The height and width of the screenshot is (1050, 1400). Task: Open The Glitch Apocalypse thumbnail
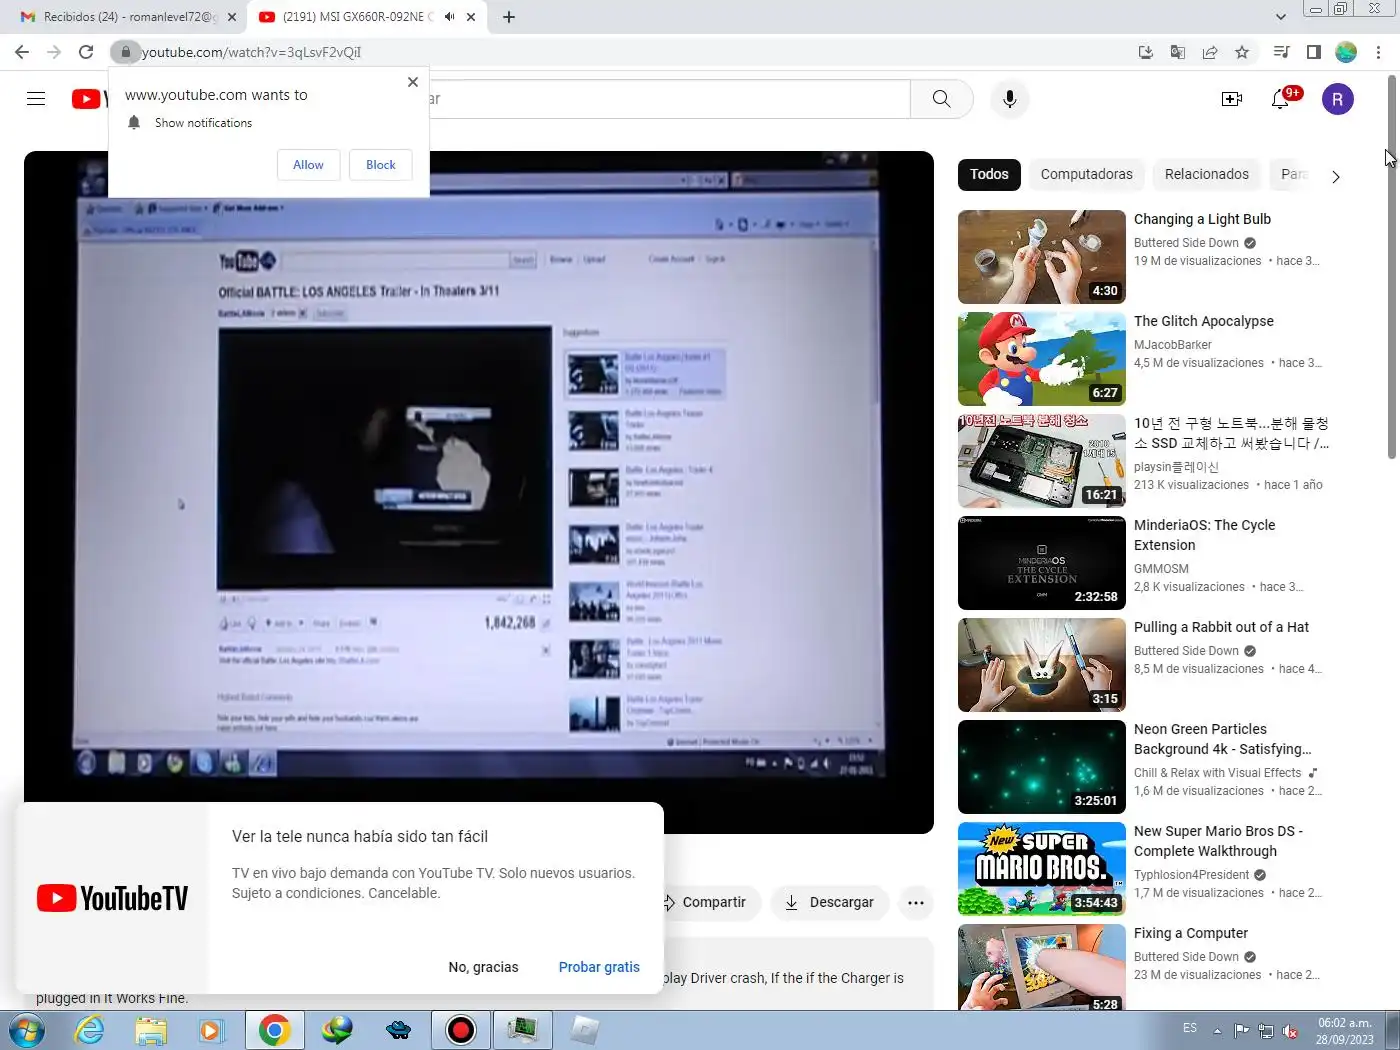pyautogui.click(x=1042, y=359)
